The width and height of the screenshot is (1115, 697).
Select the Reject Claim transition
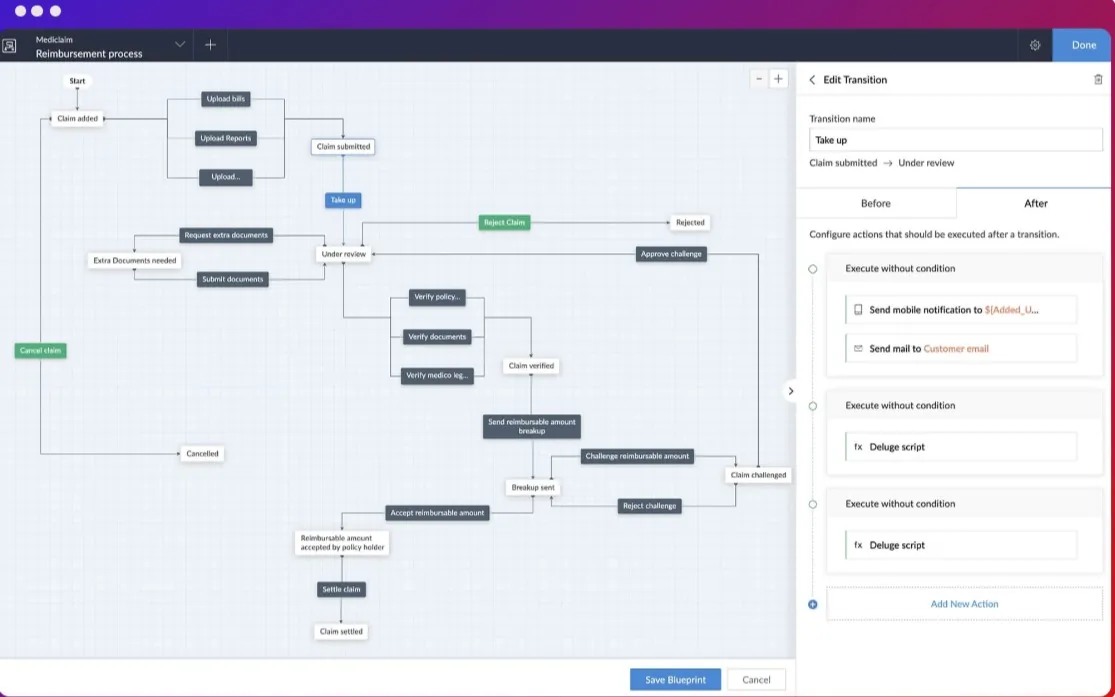[x=504, y=223]
